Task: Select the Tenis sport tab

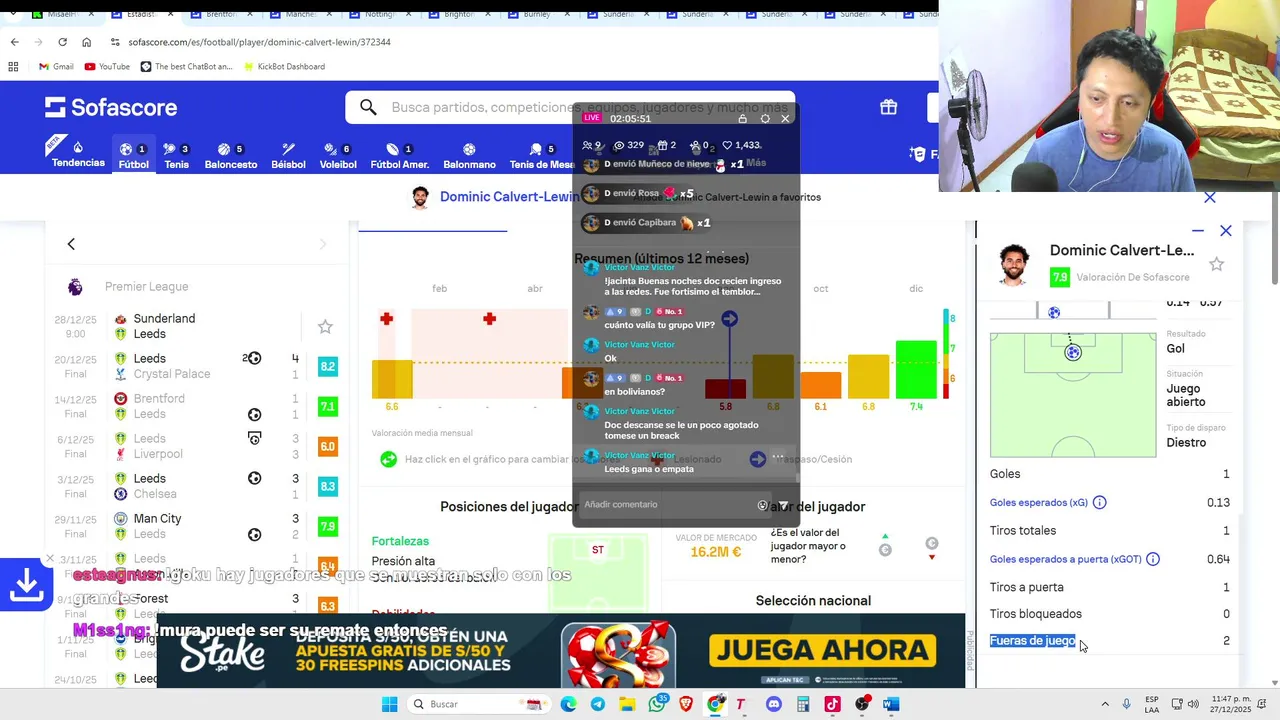Action: click(x=176, y=155)
